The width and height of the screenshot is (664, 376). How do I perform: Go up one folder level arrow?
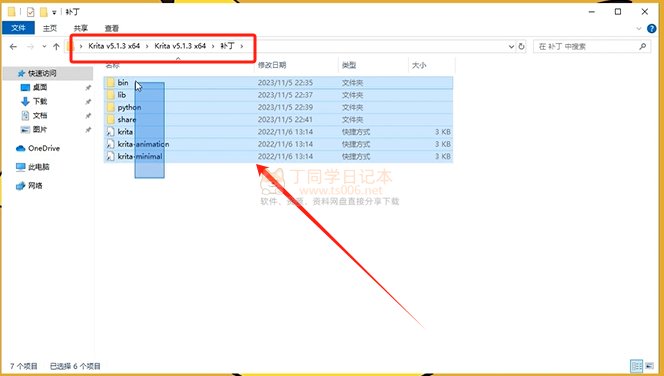56,47
